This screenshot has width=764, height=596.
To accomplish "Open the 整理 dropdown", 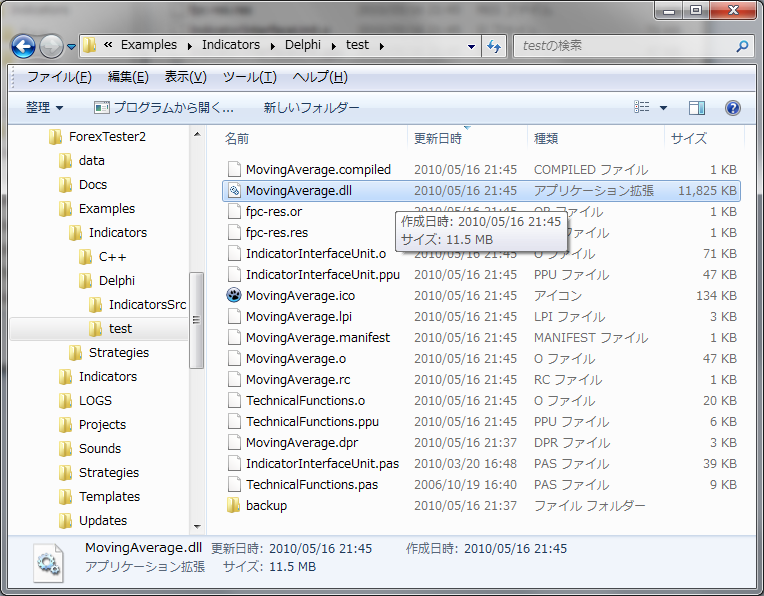I will (x=44, y=107).
